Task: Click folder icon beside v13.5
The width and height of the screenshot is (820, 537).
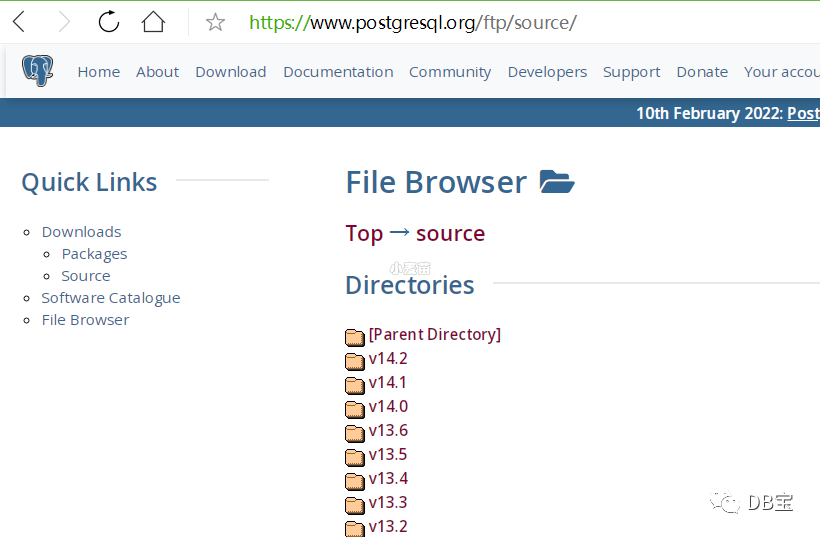Action: [355, 458]
